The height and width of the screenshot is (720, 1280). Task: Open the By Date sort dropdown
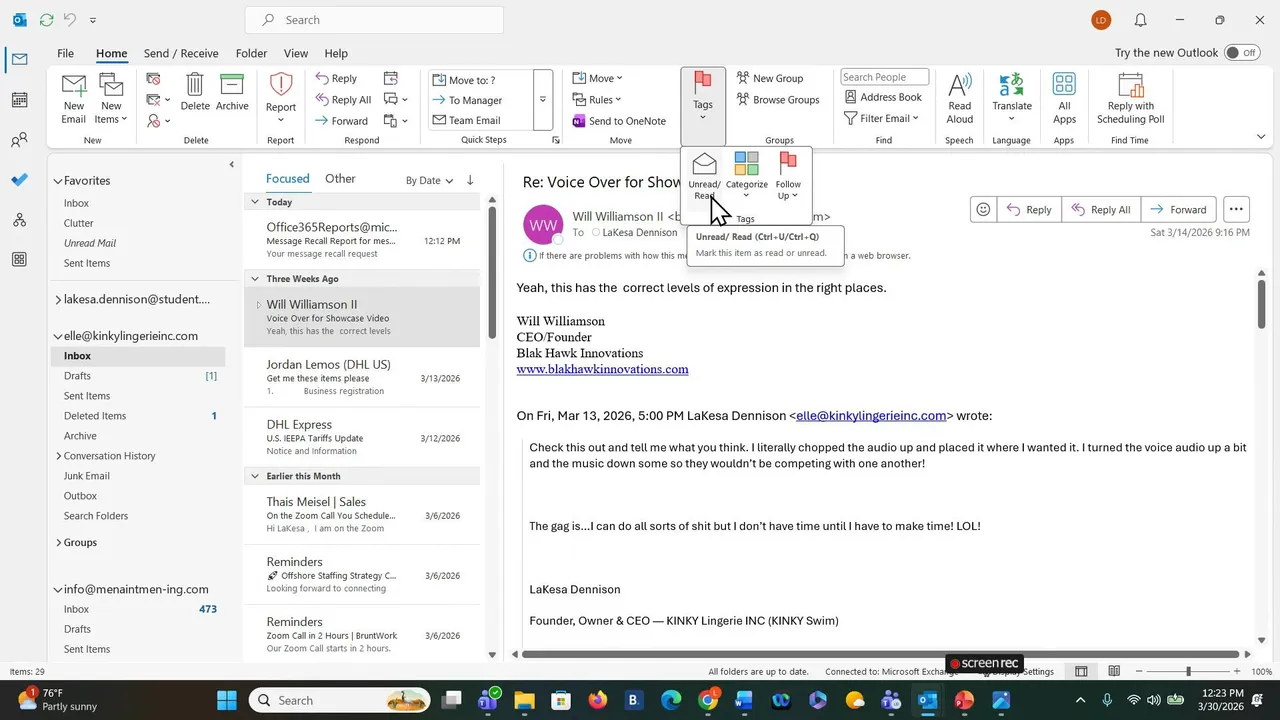point(429,180)
